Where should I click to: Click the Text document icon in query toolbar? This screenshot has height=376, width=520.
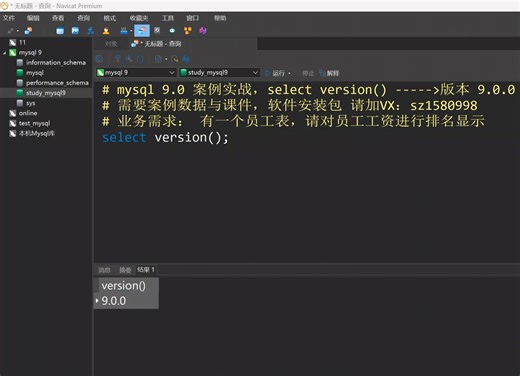[x=158, y=59]
